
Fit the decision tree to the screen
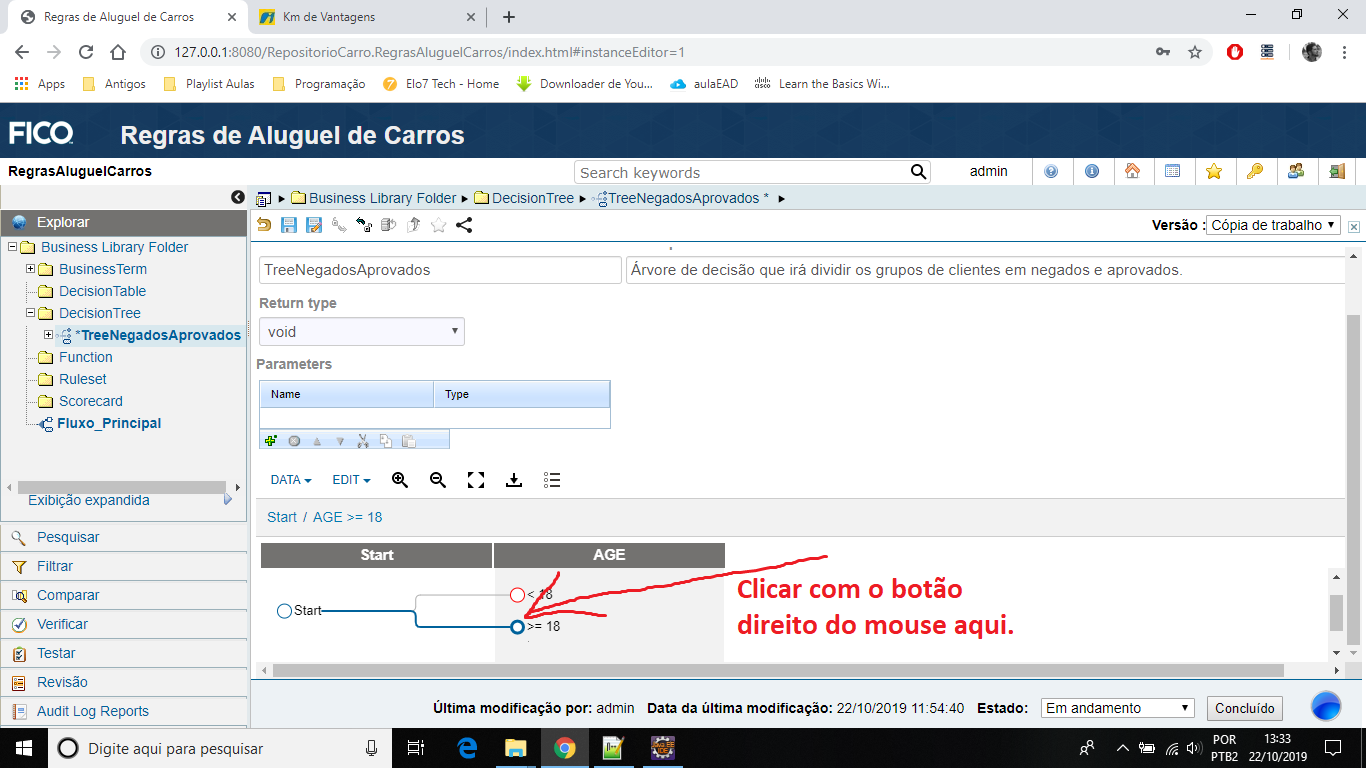point(475,480)
